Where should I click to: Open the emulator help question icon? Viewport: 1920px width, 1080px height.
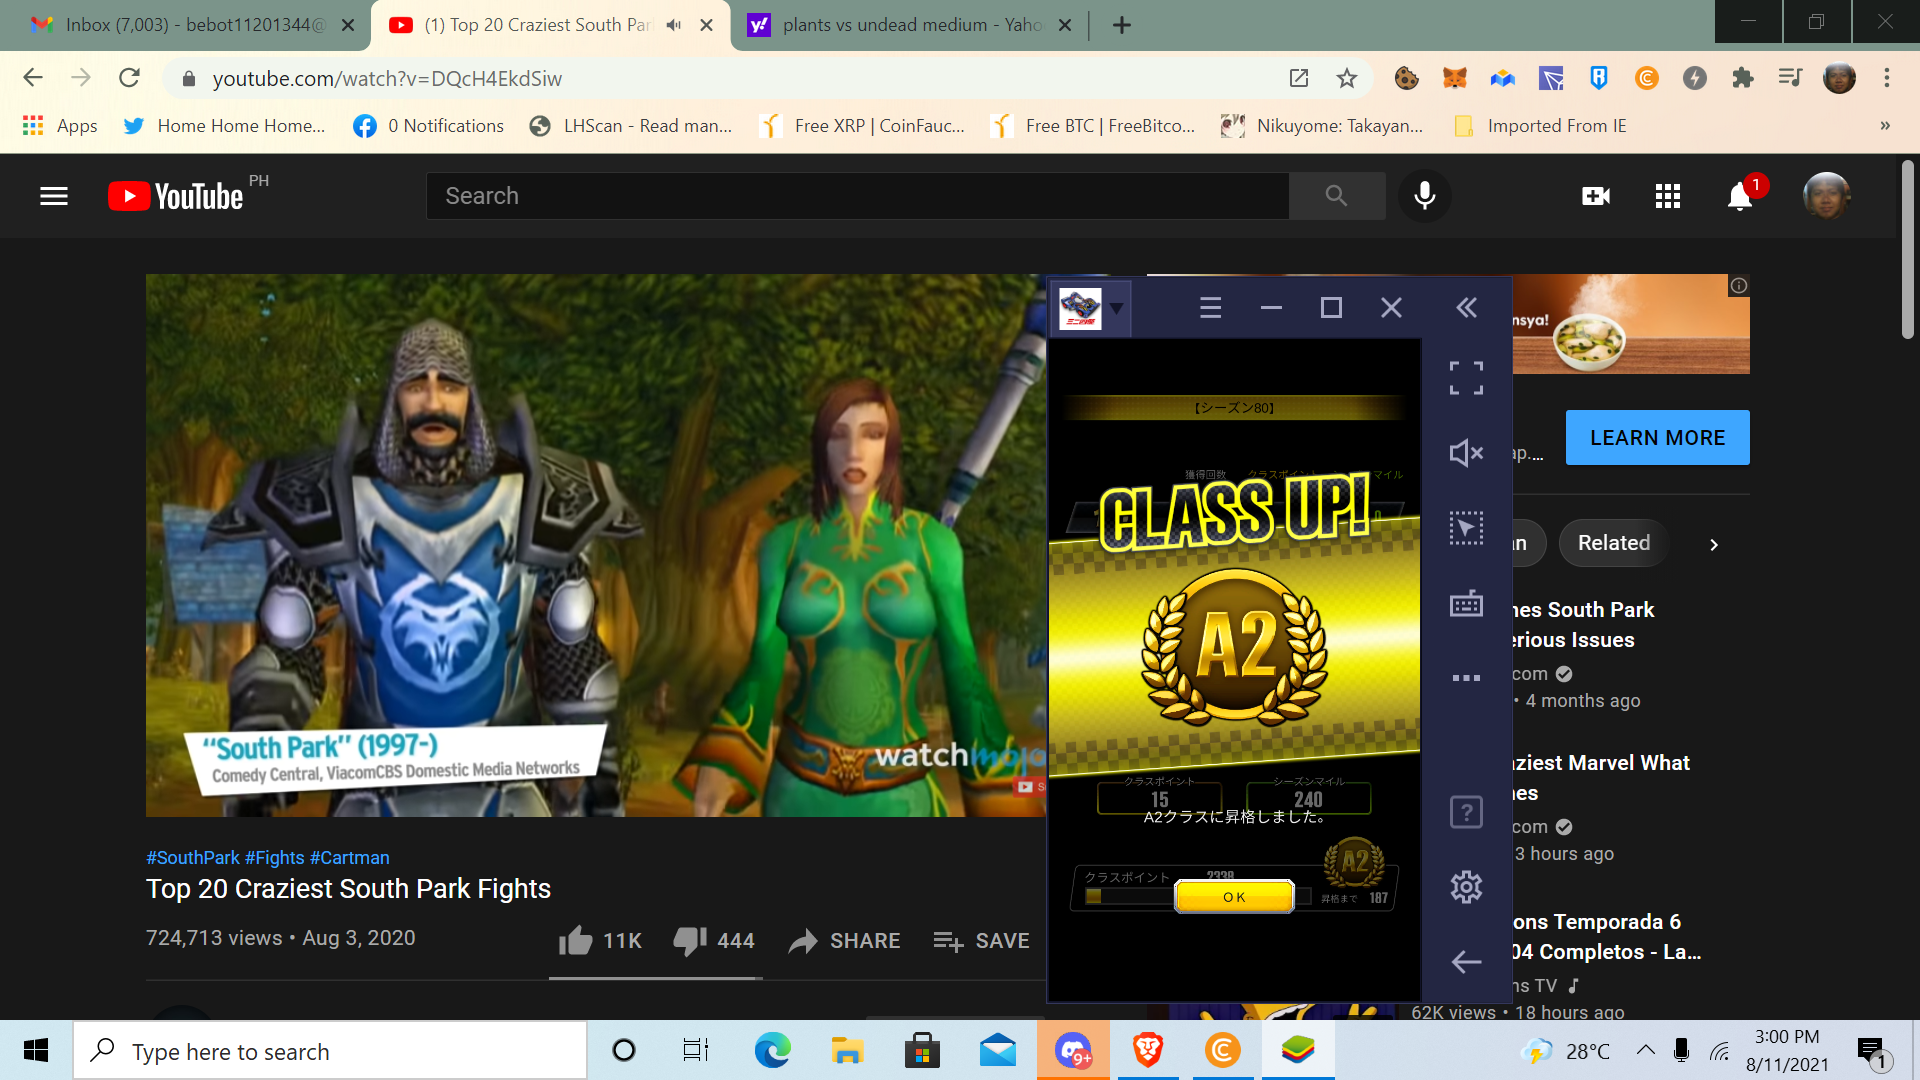pyautogui.click(x=1467, y=812)
